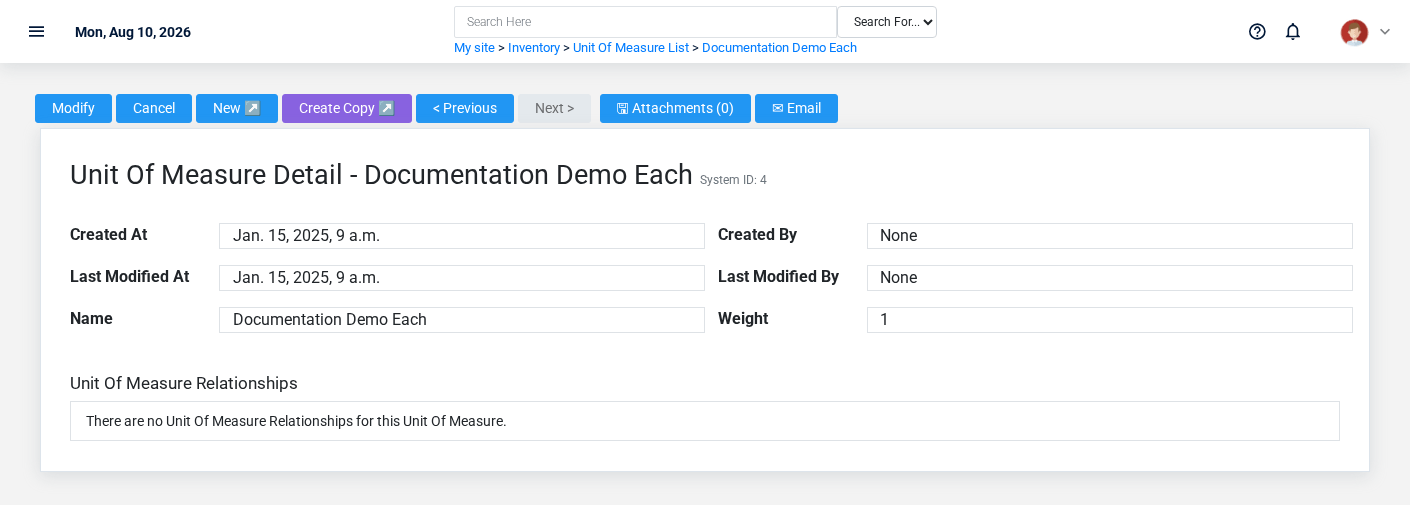
Task: Click the Last Modified At value
Action: point(462,278)
